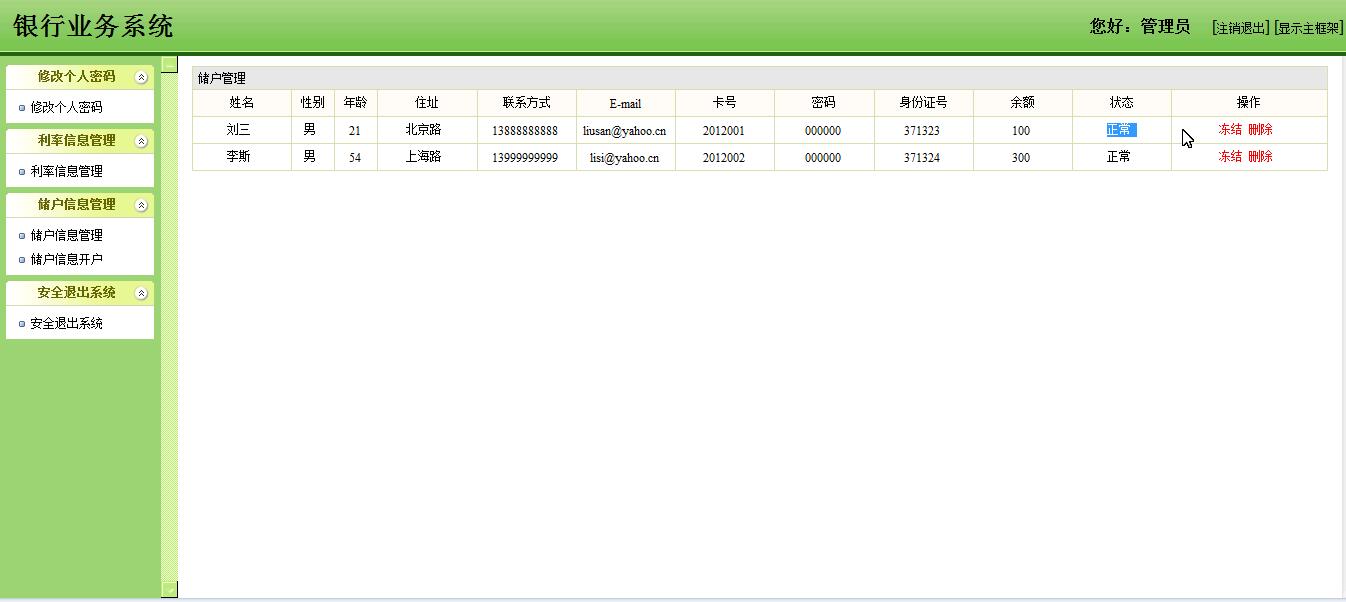Click the bullet icon beside 储户信息管理 link
1346x602 pixels.
[22, 236]
